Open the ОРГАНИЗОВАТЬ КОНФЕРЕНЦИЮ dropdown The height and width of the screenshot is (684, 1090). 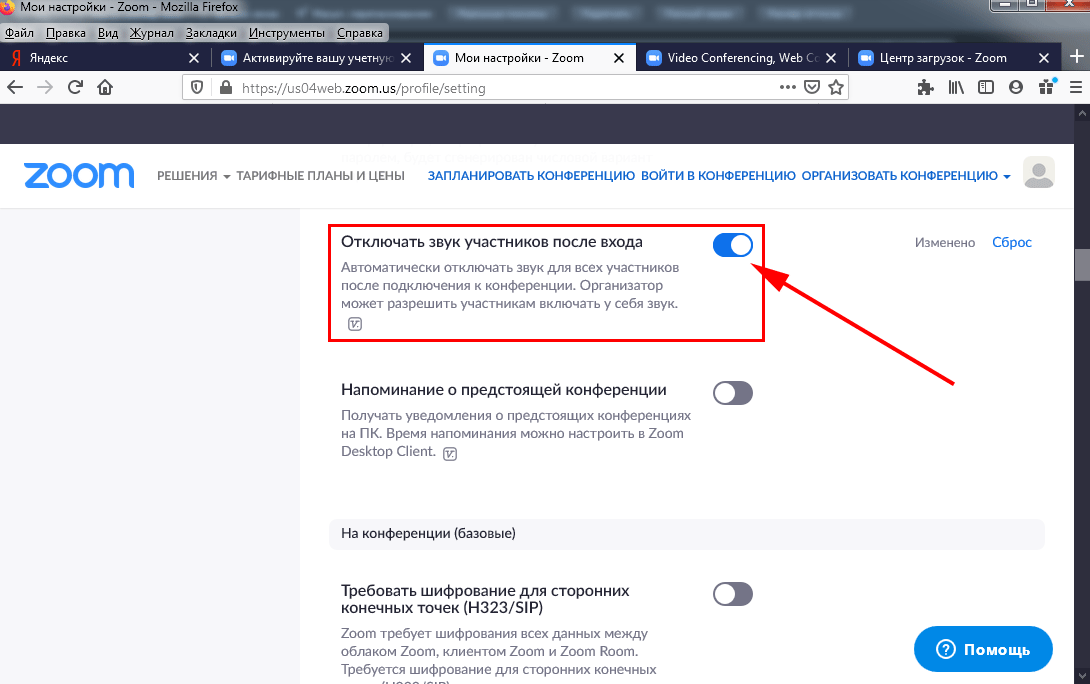point(903,175)
